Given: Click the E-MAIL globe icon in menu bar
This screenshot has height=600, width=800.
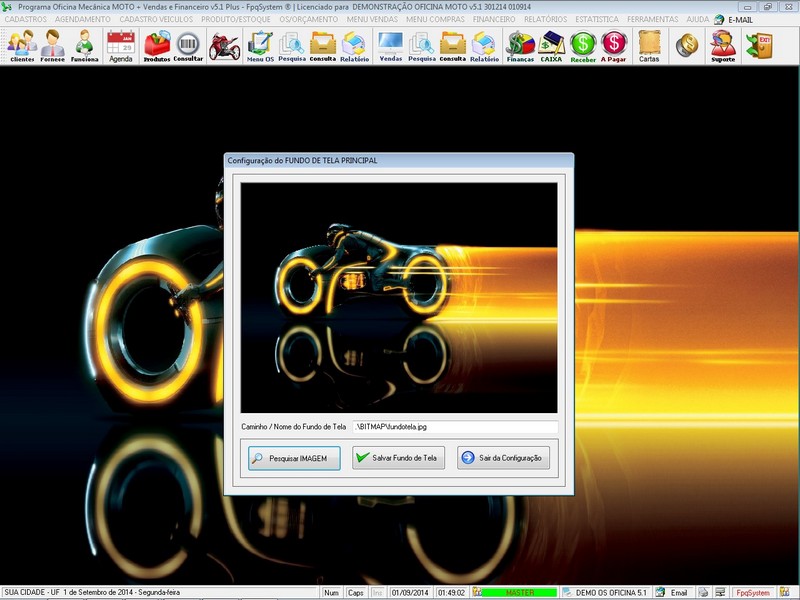Looking at the screenshot, I should point(719,19).
